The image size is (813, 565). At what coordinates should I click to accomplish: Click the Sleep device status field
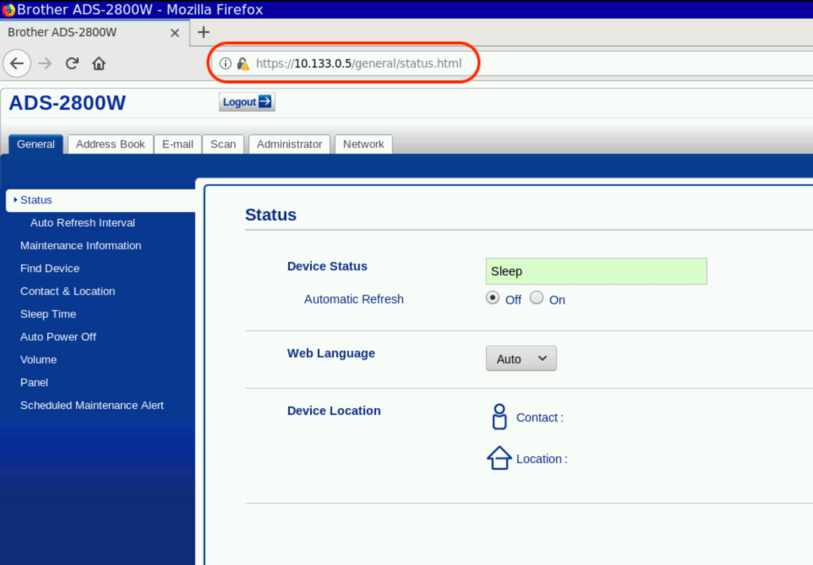click(x=596, y=271)
